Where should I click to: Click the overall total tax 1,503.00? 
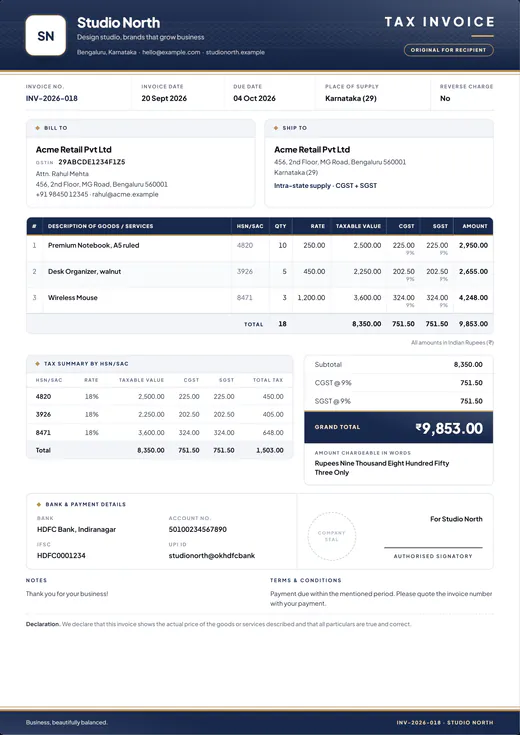(x=270, y=450)
